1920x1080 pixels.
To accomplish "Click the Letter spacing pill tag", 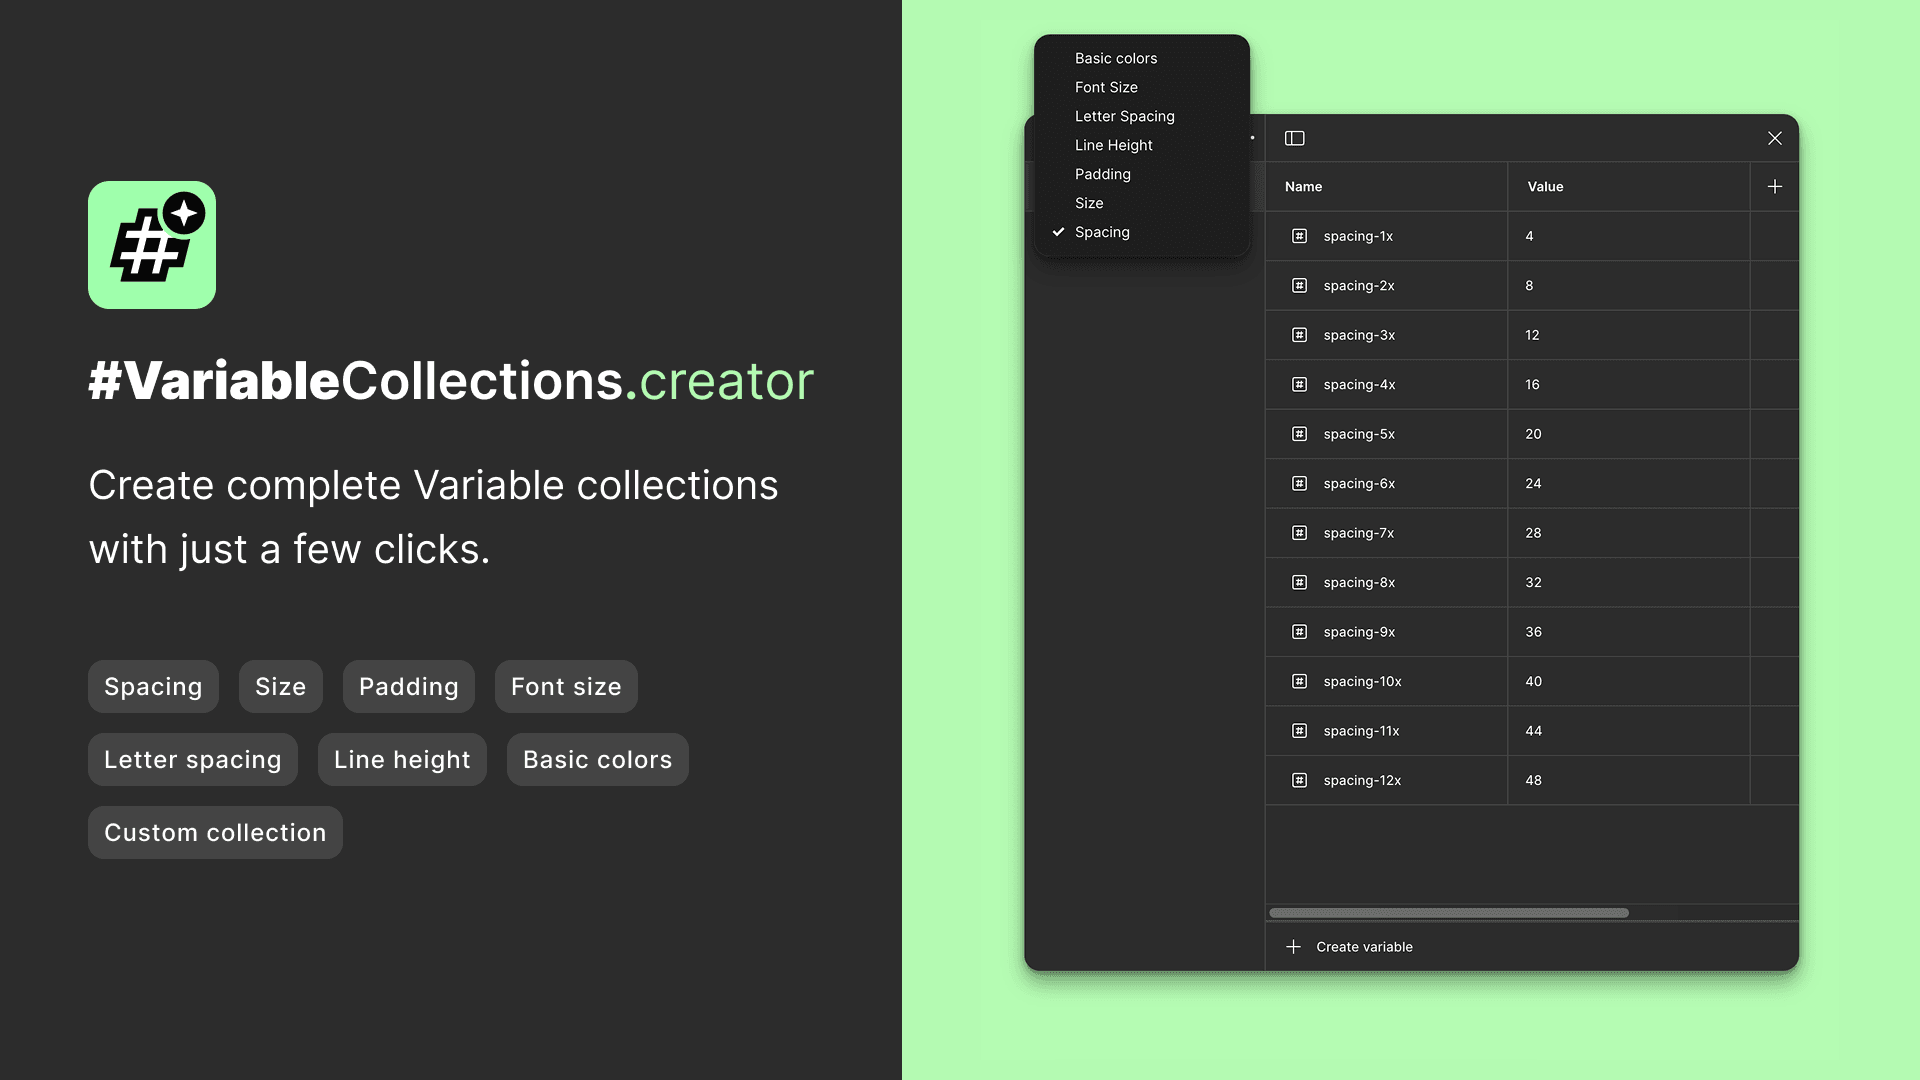I will tap(192, 760).
